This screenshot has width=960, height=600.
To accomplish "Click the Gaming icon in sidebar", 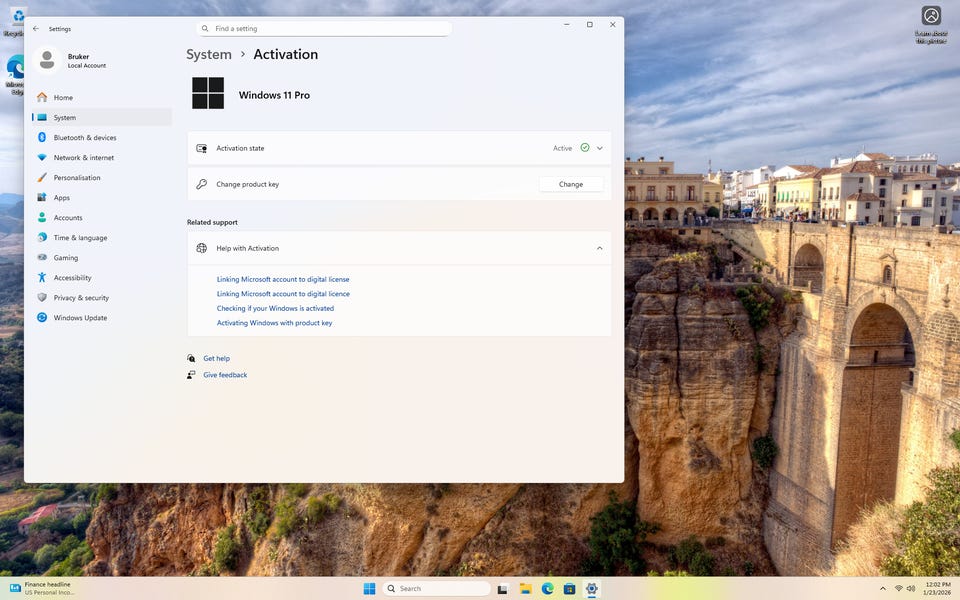I will click(x=42, y=258).
